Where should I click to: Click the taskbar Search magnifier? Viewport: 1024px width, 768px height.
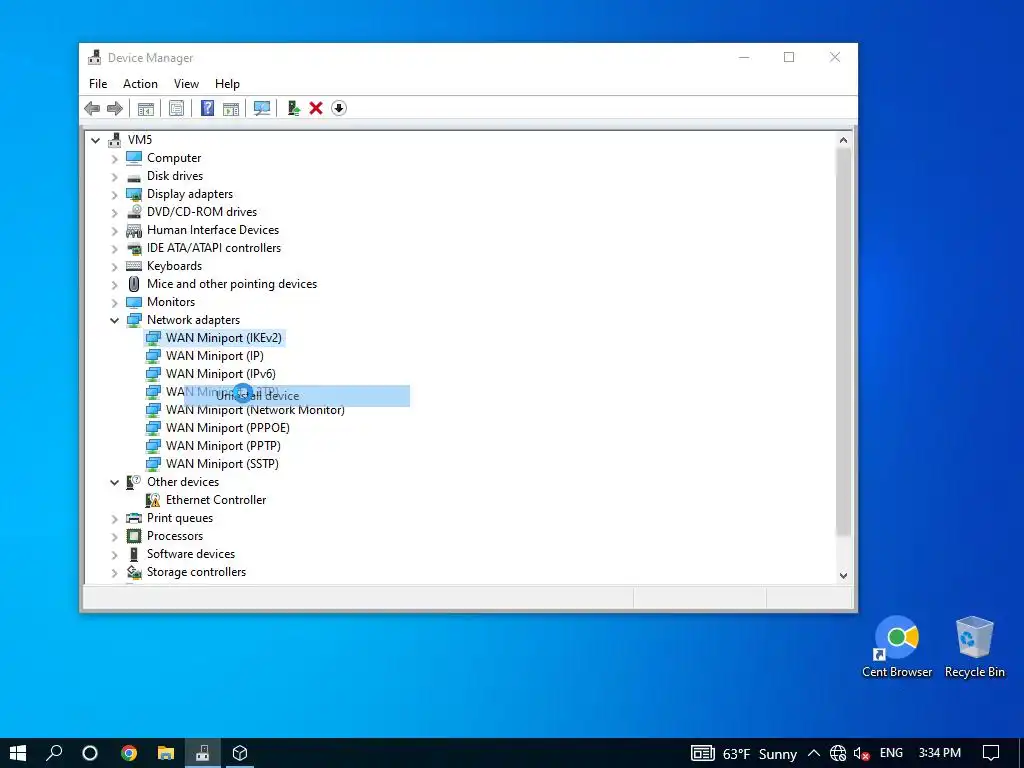(54, 753)
